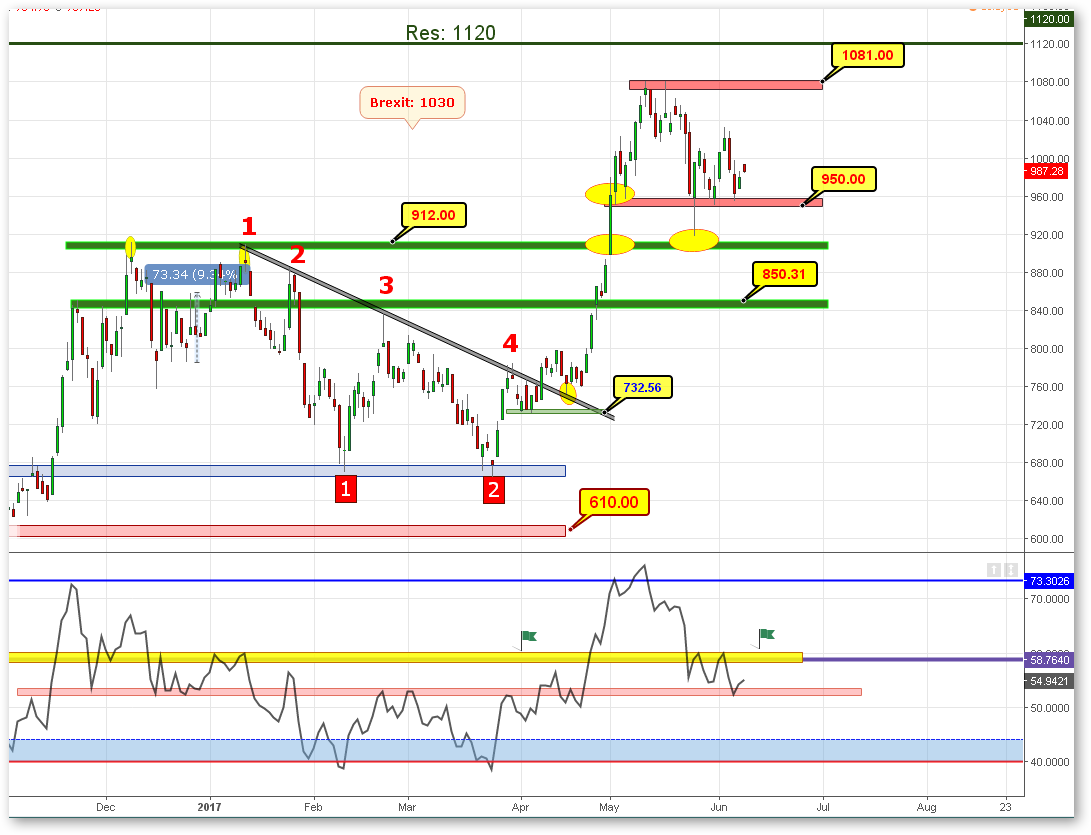
Task: Click the Aug label on time axis
Action: pyautogui.click(x=927, y=807)
